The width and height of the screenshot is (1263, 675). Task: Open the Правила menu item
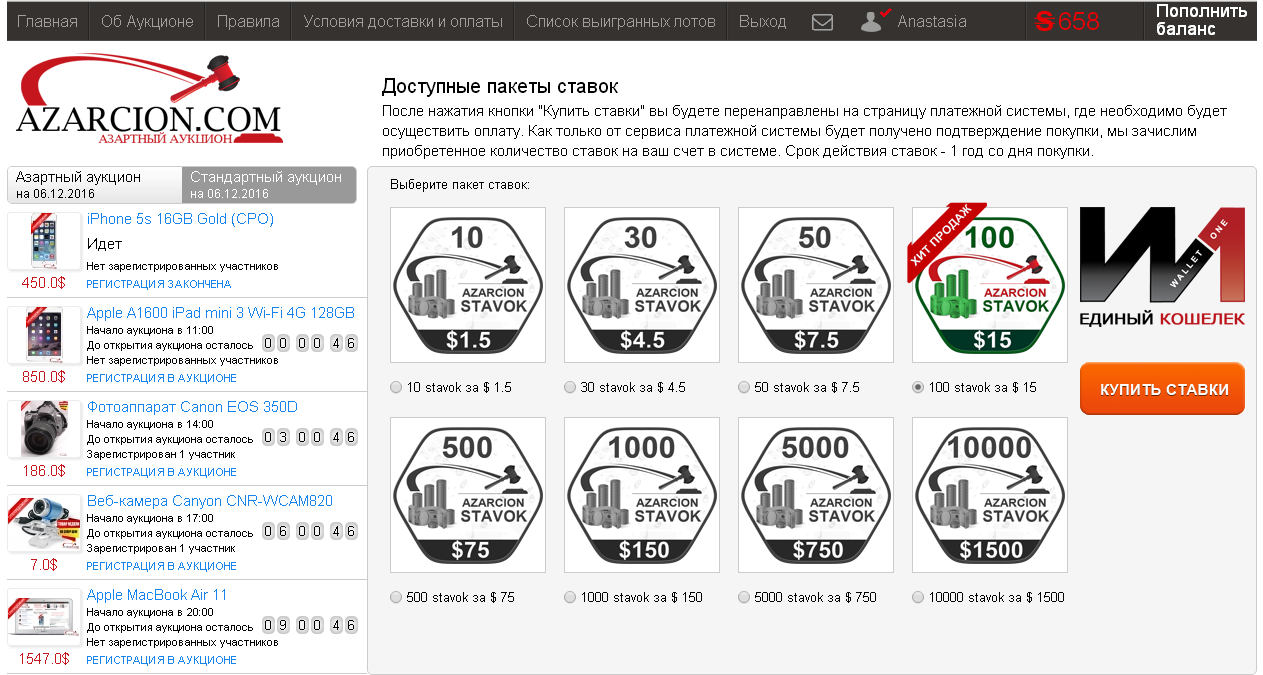tap(248, 21)
